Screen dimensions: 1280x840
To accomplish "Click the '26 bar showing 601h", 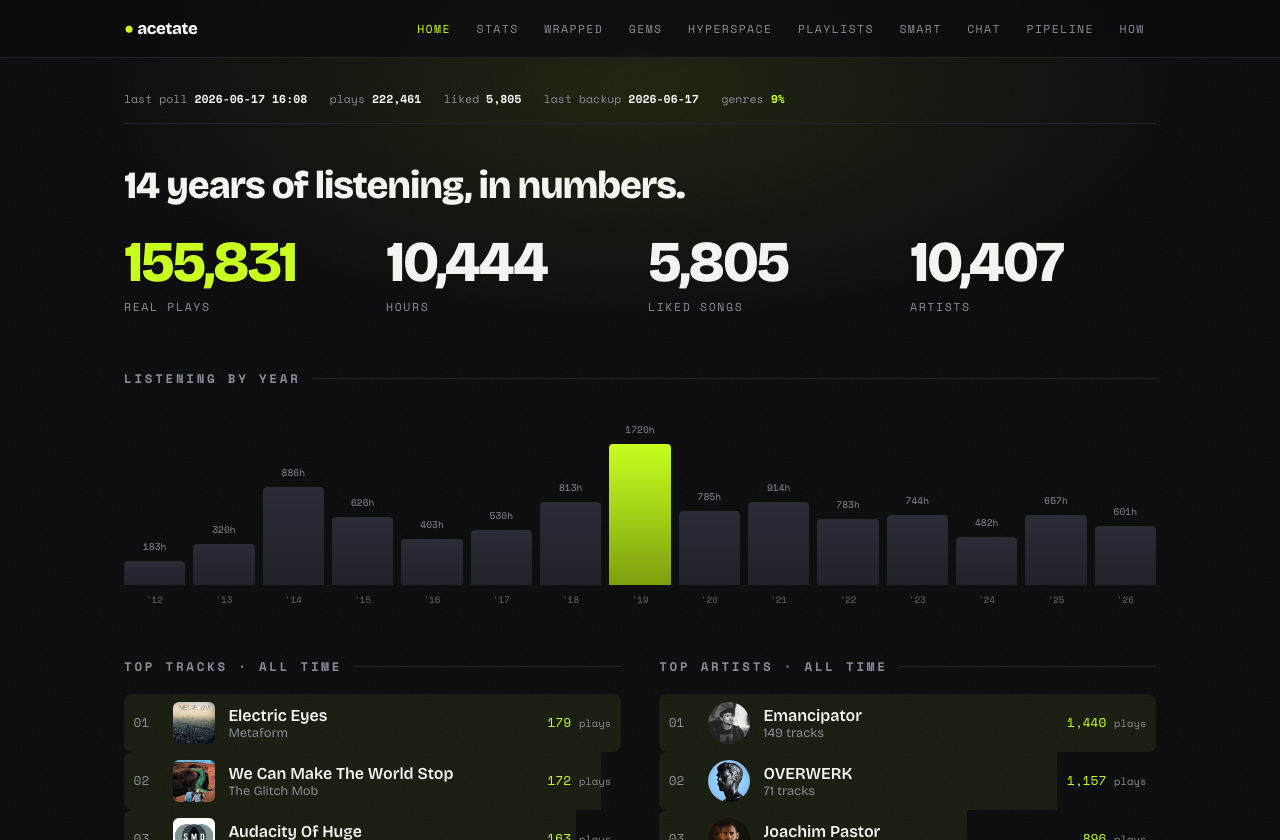I will (x=1126, y=555).
